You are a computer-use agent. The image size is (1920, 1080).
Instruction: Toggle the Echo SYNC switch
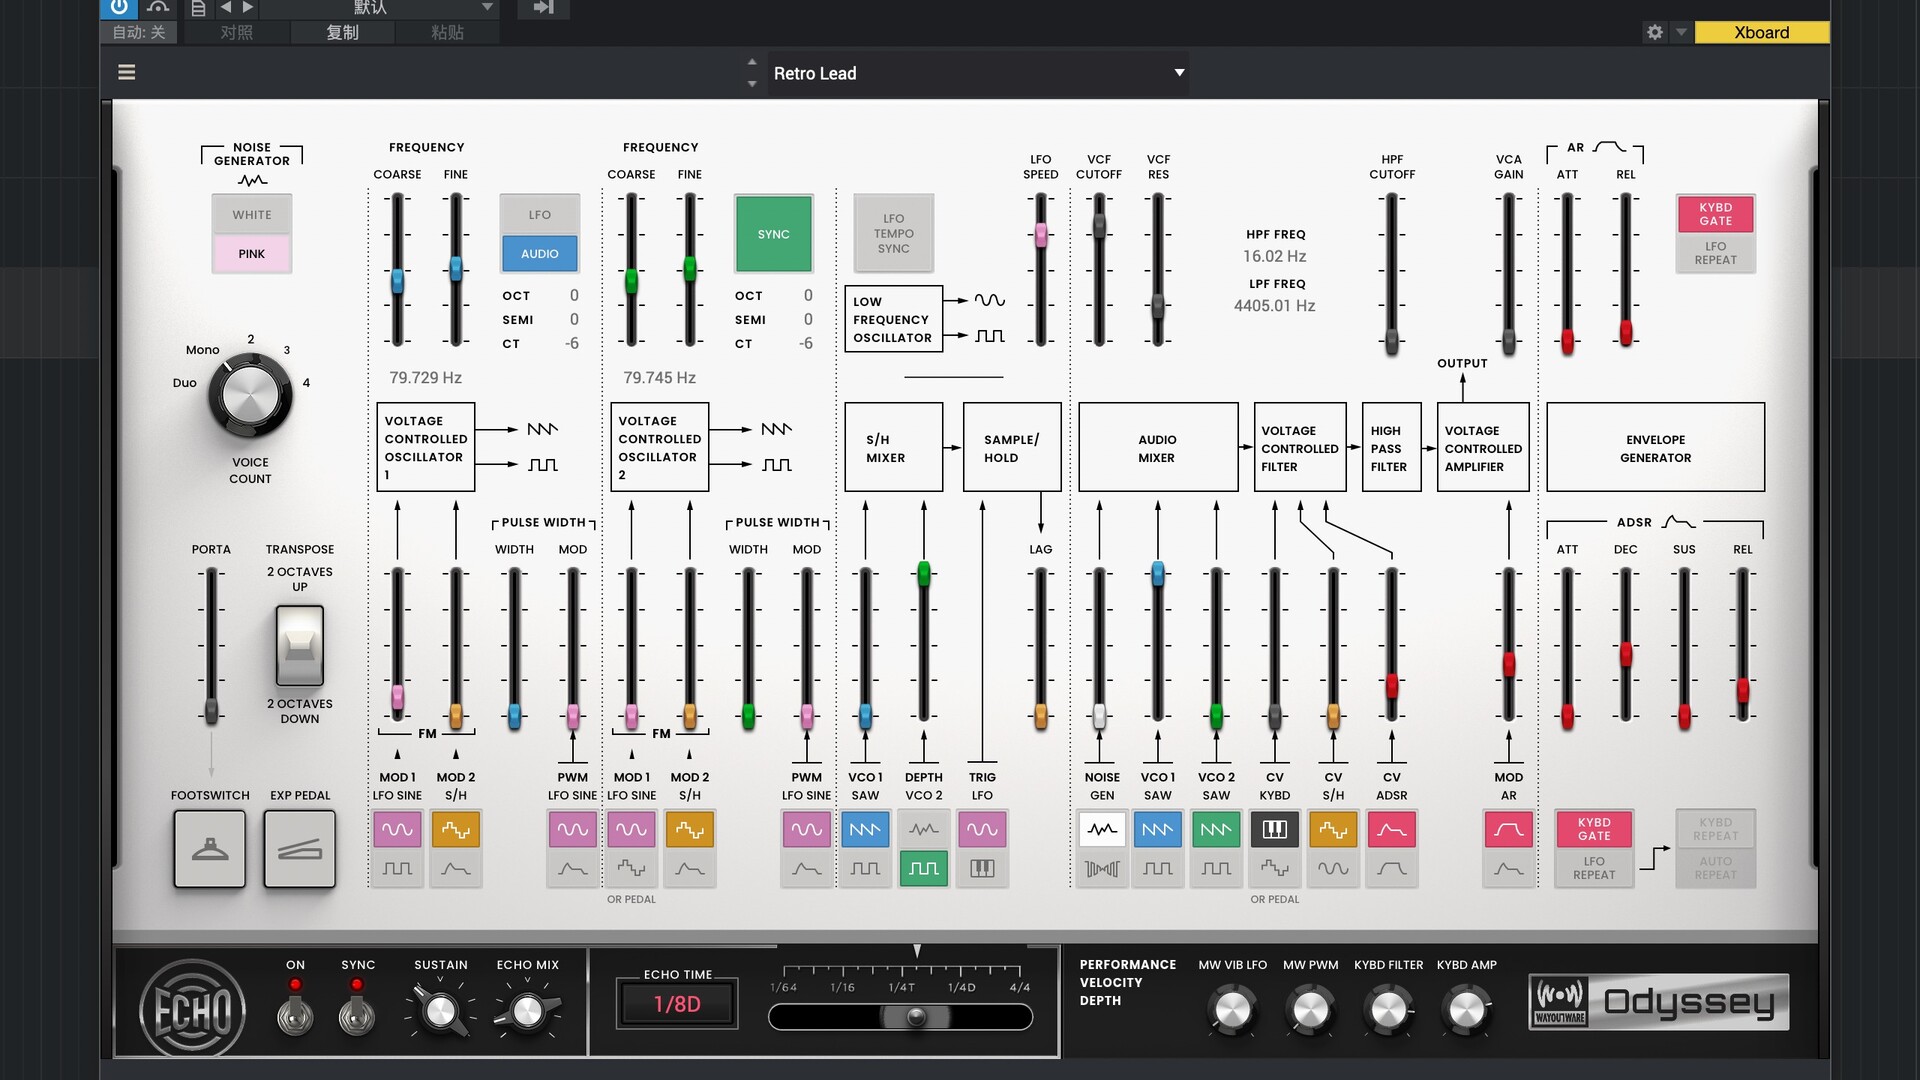[357, 1010]
